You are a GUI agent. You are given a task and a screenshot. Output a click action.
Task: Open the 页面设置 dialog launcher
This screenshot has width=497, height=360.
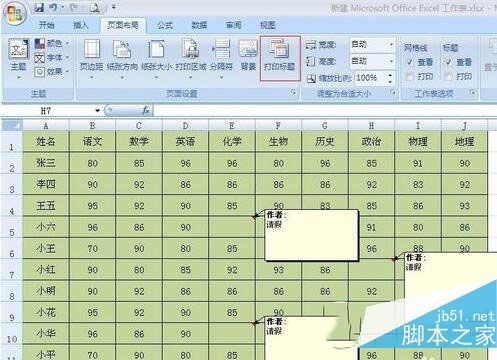[293, 92]
